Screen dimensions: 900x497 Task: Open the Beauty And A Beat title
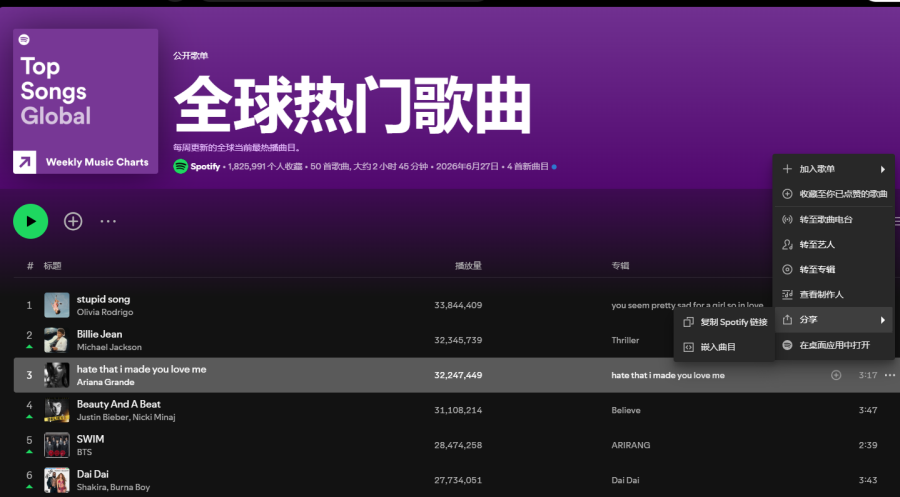coord(119,404)
